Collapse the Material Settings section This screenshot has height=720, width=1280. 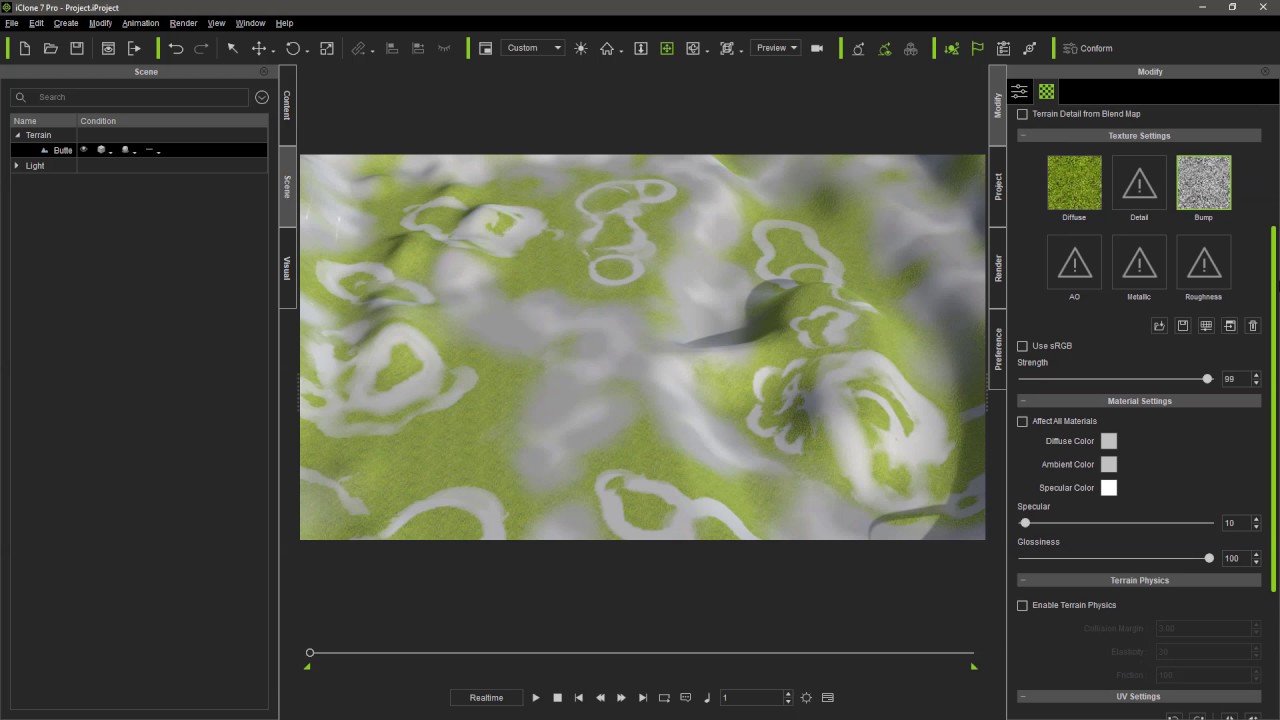click(1023, 401)
